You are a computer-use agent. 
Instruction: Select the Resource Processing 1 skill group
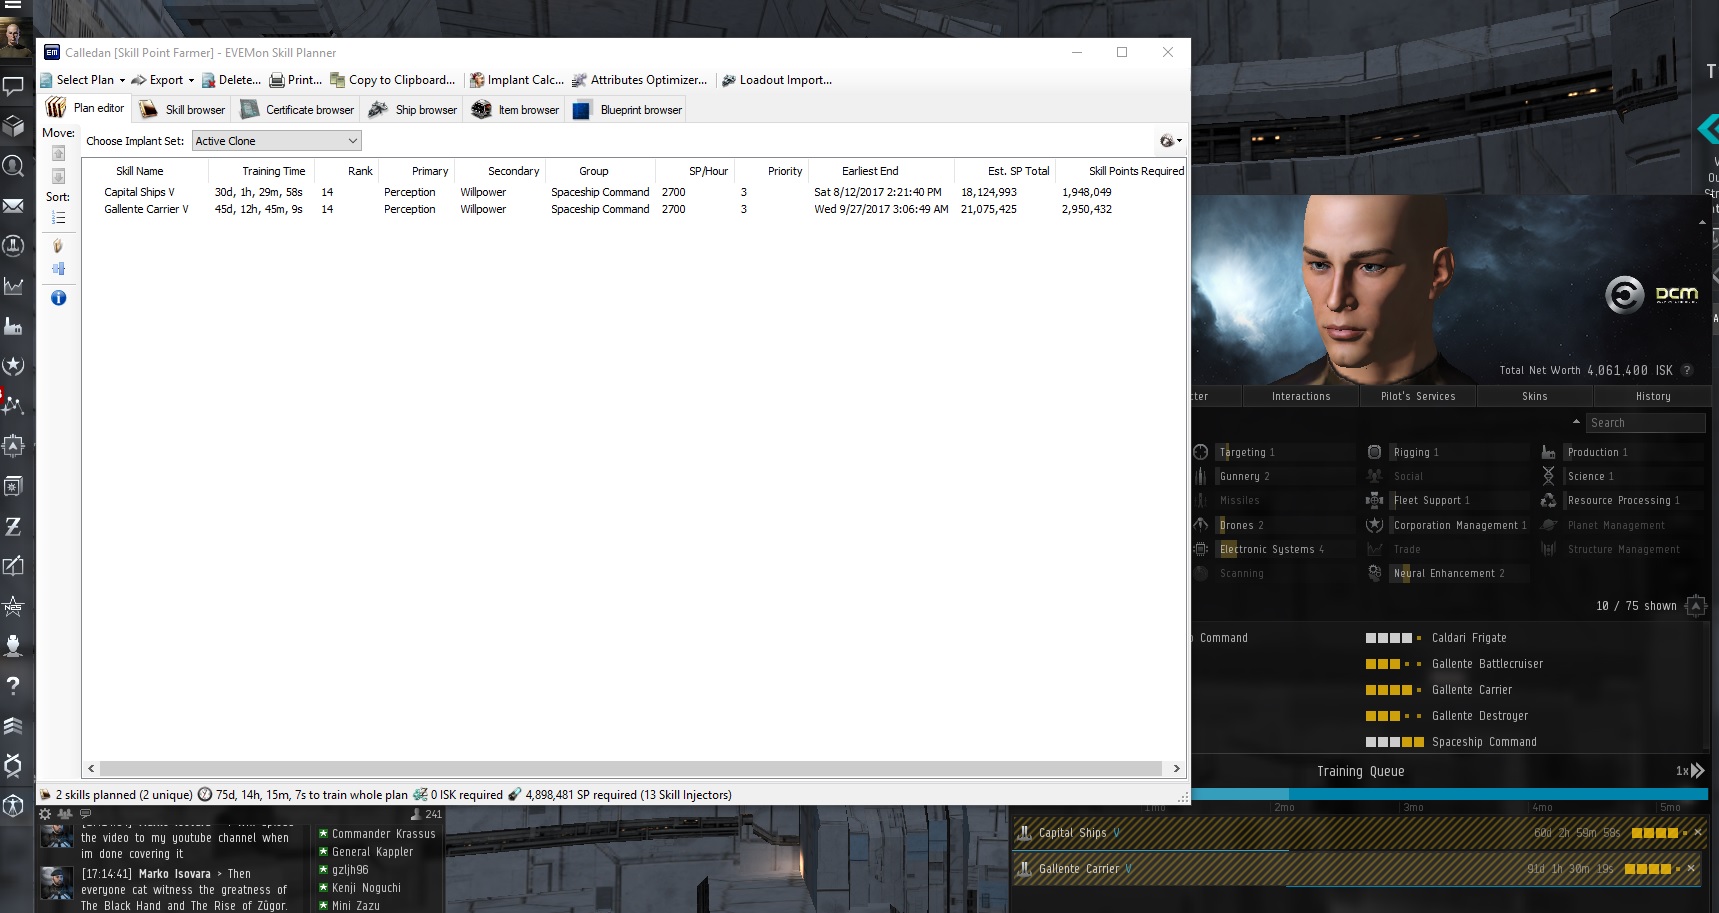[1622, 500]
